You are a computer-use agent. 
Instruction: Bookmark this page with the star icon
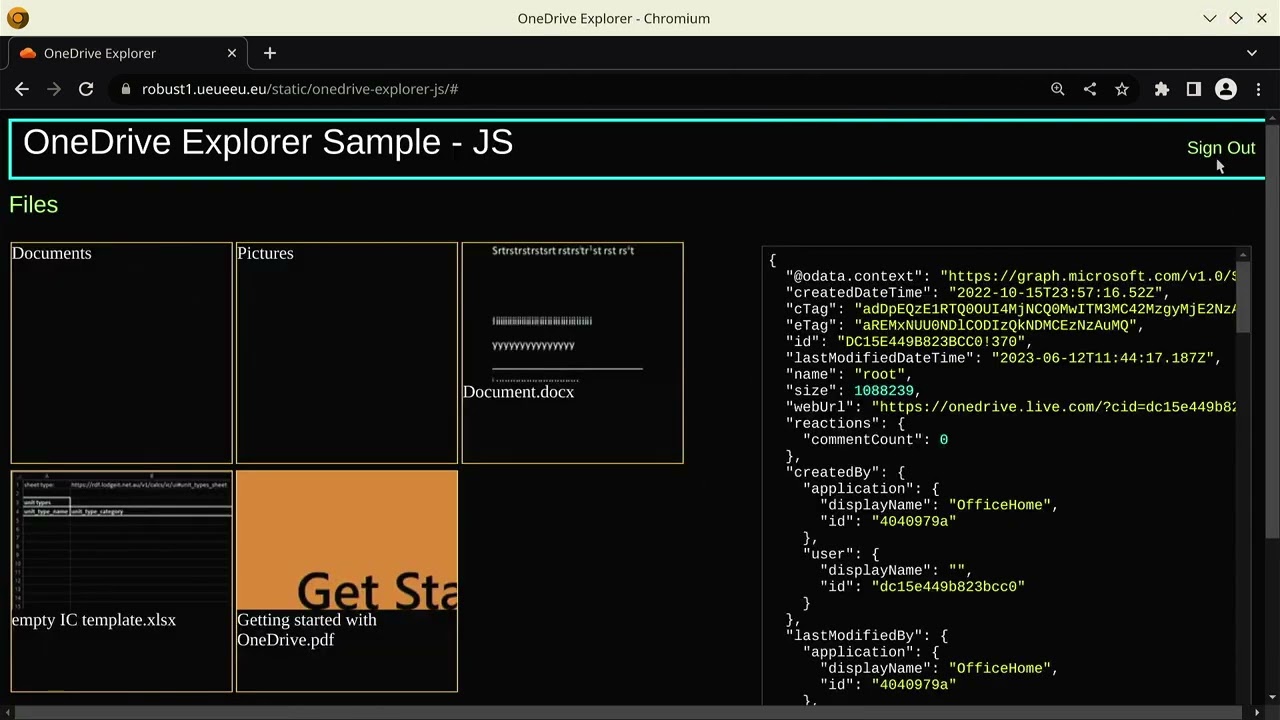point(1122,89)
